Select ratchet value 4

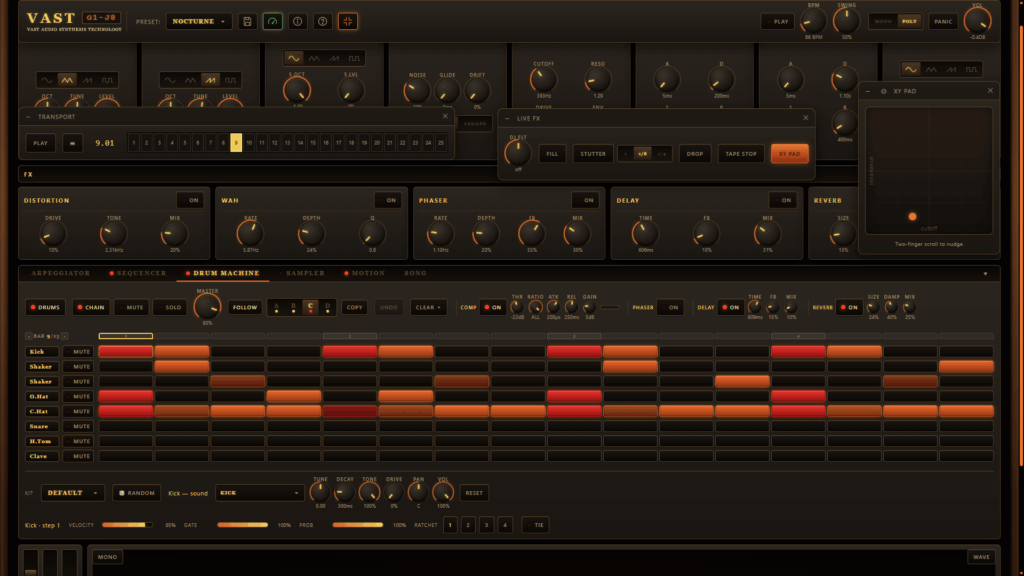coord(505,525)
